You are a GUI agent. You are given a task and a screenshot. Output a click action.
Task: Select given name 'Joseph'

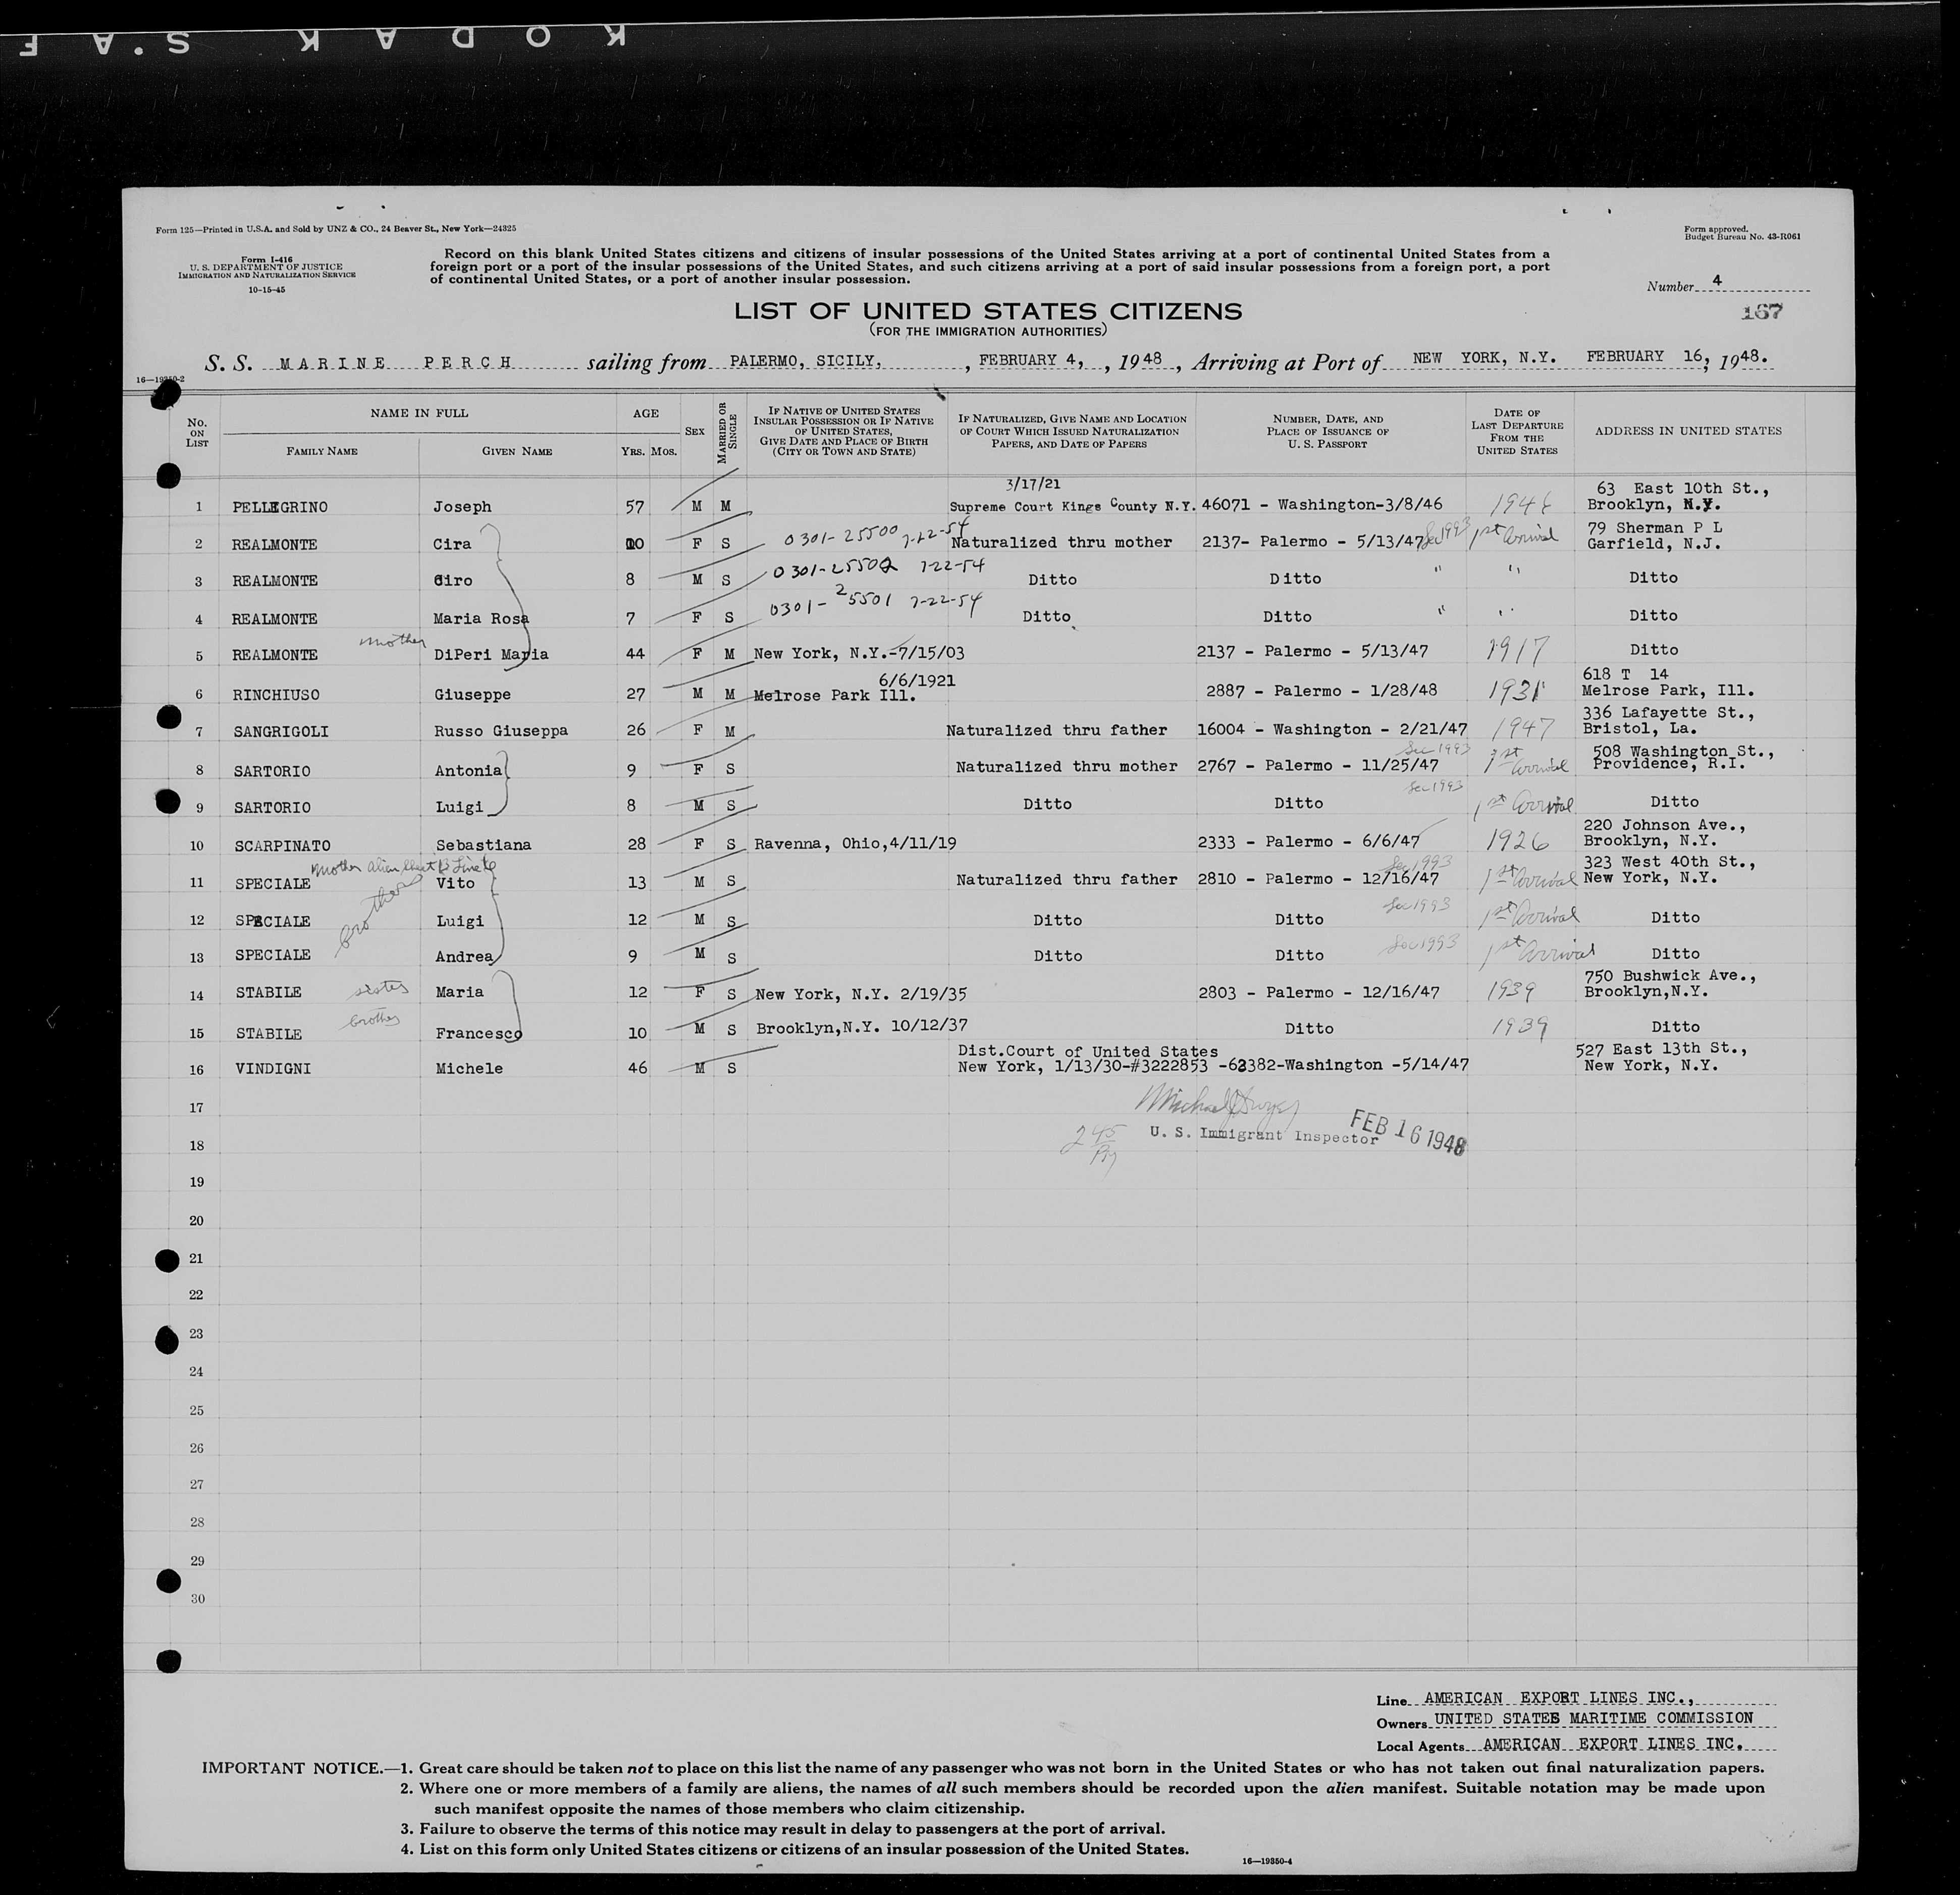click(x=462, y=507)
